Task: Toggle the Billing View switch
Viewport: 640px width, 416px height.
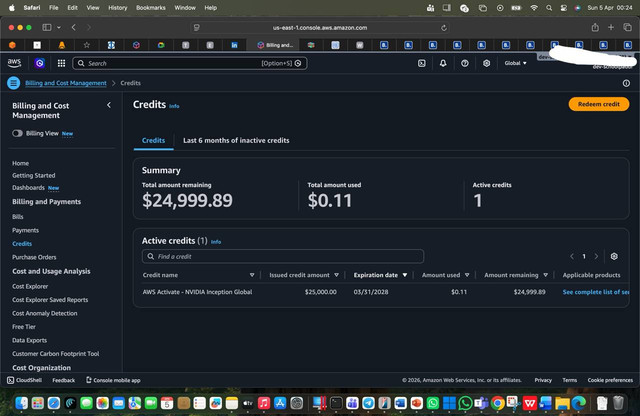Action: (x=17, y=133)
